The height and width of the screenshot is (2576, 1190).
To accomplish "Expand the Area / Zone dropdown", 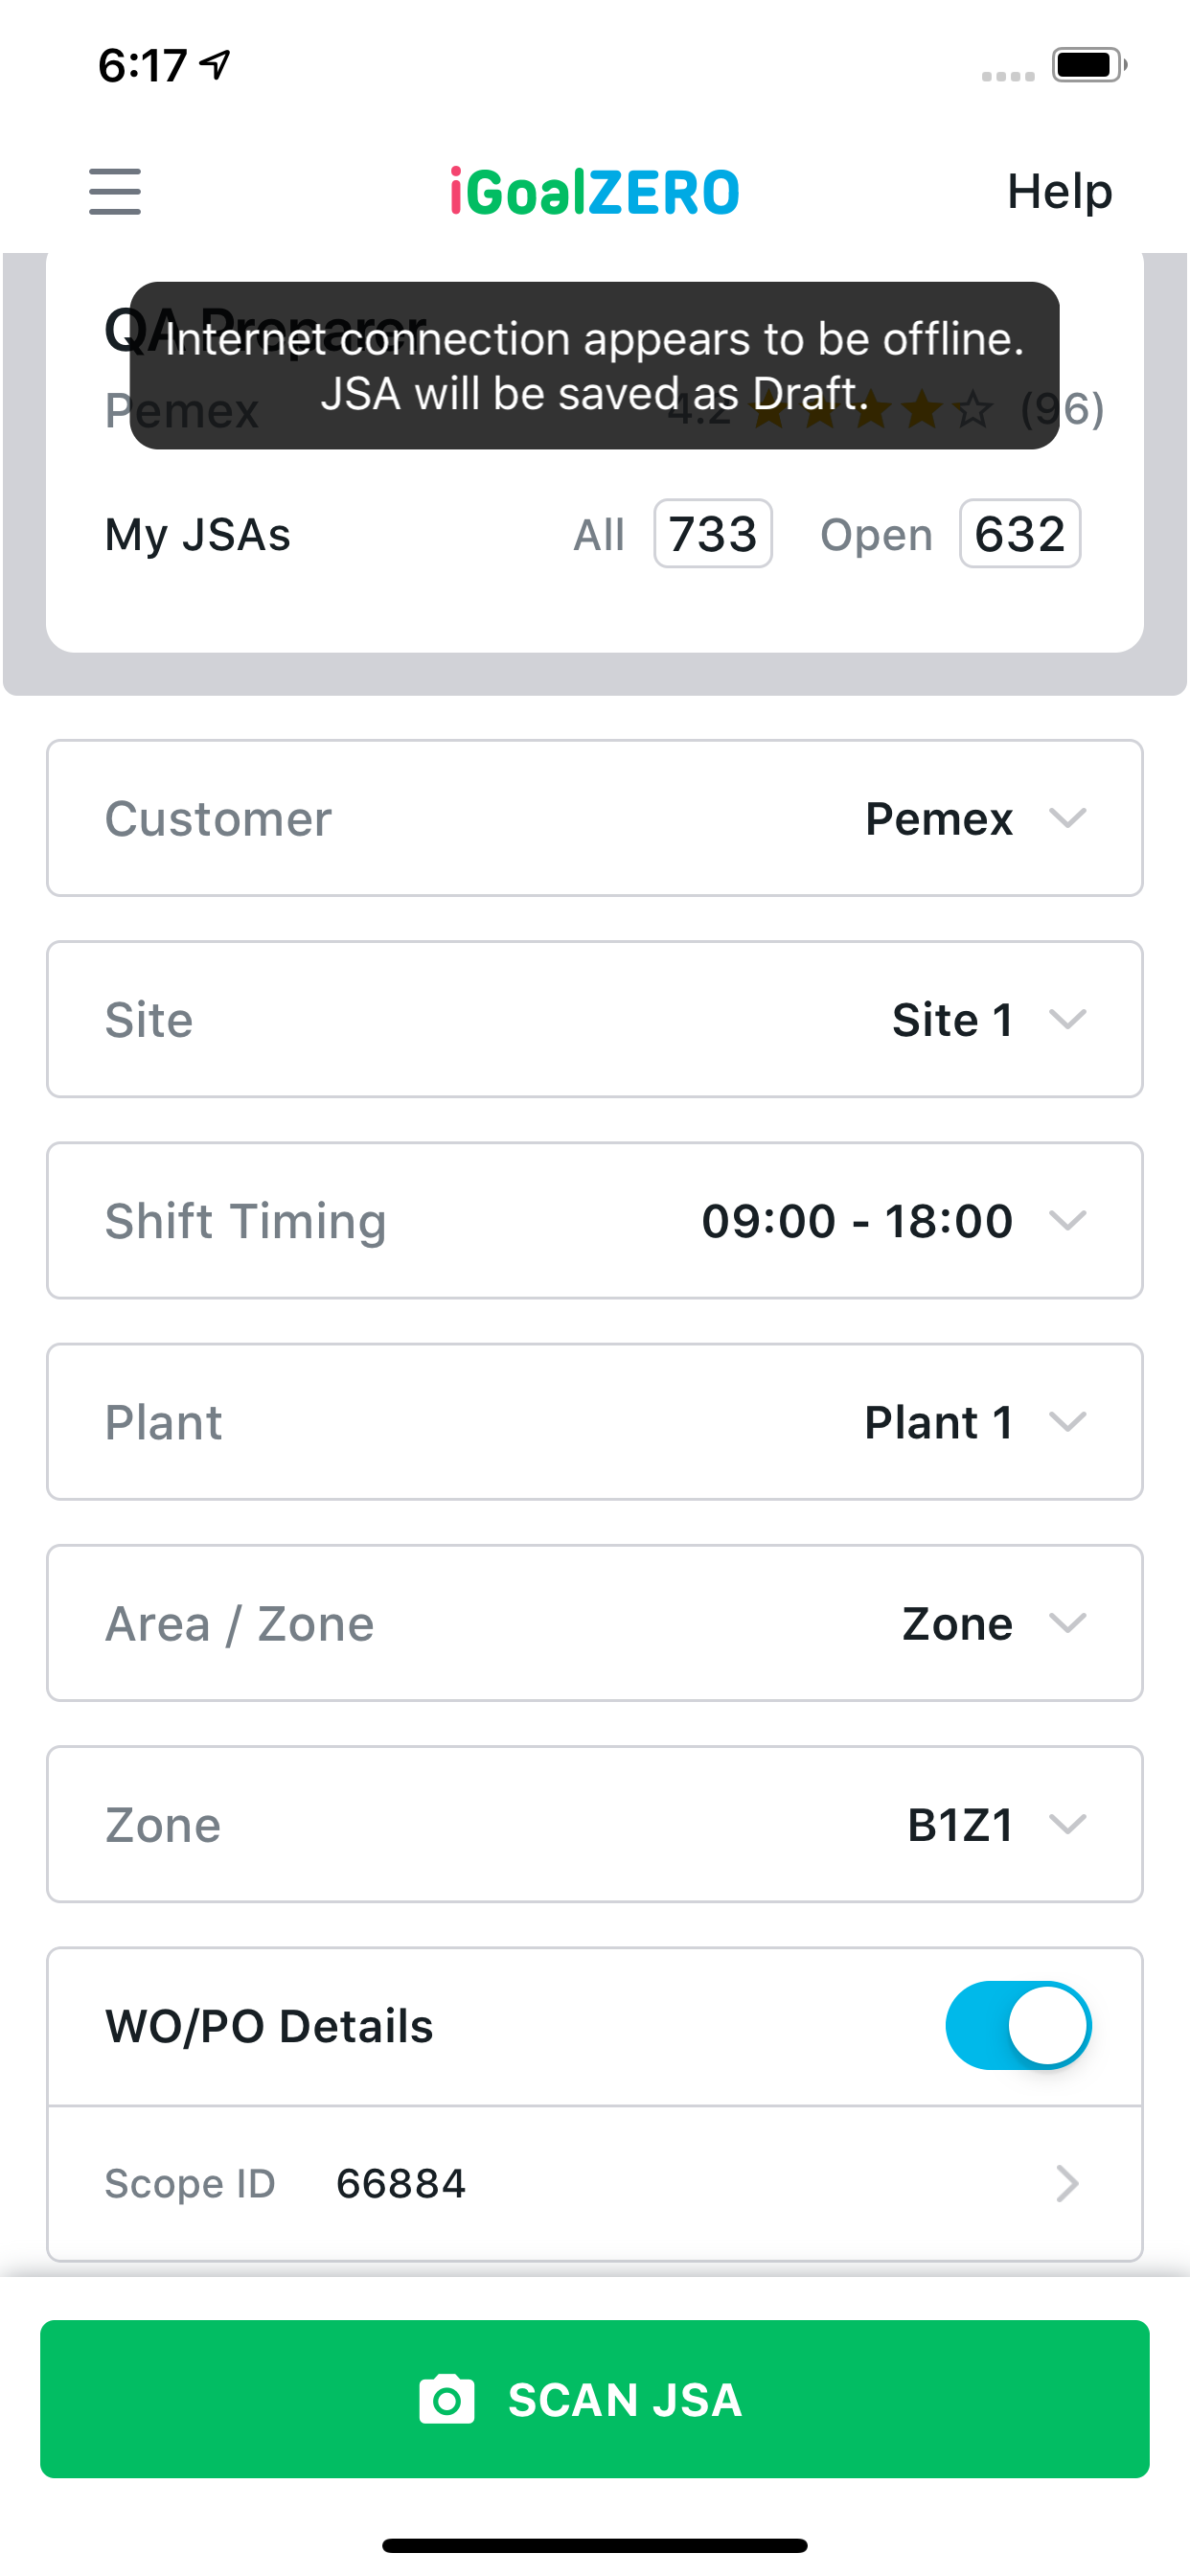I will click(x=1067, y=1623).
